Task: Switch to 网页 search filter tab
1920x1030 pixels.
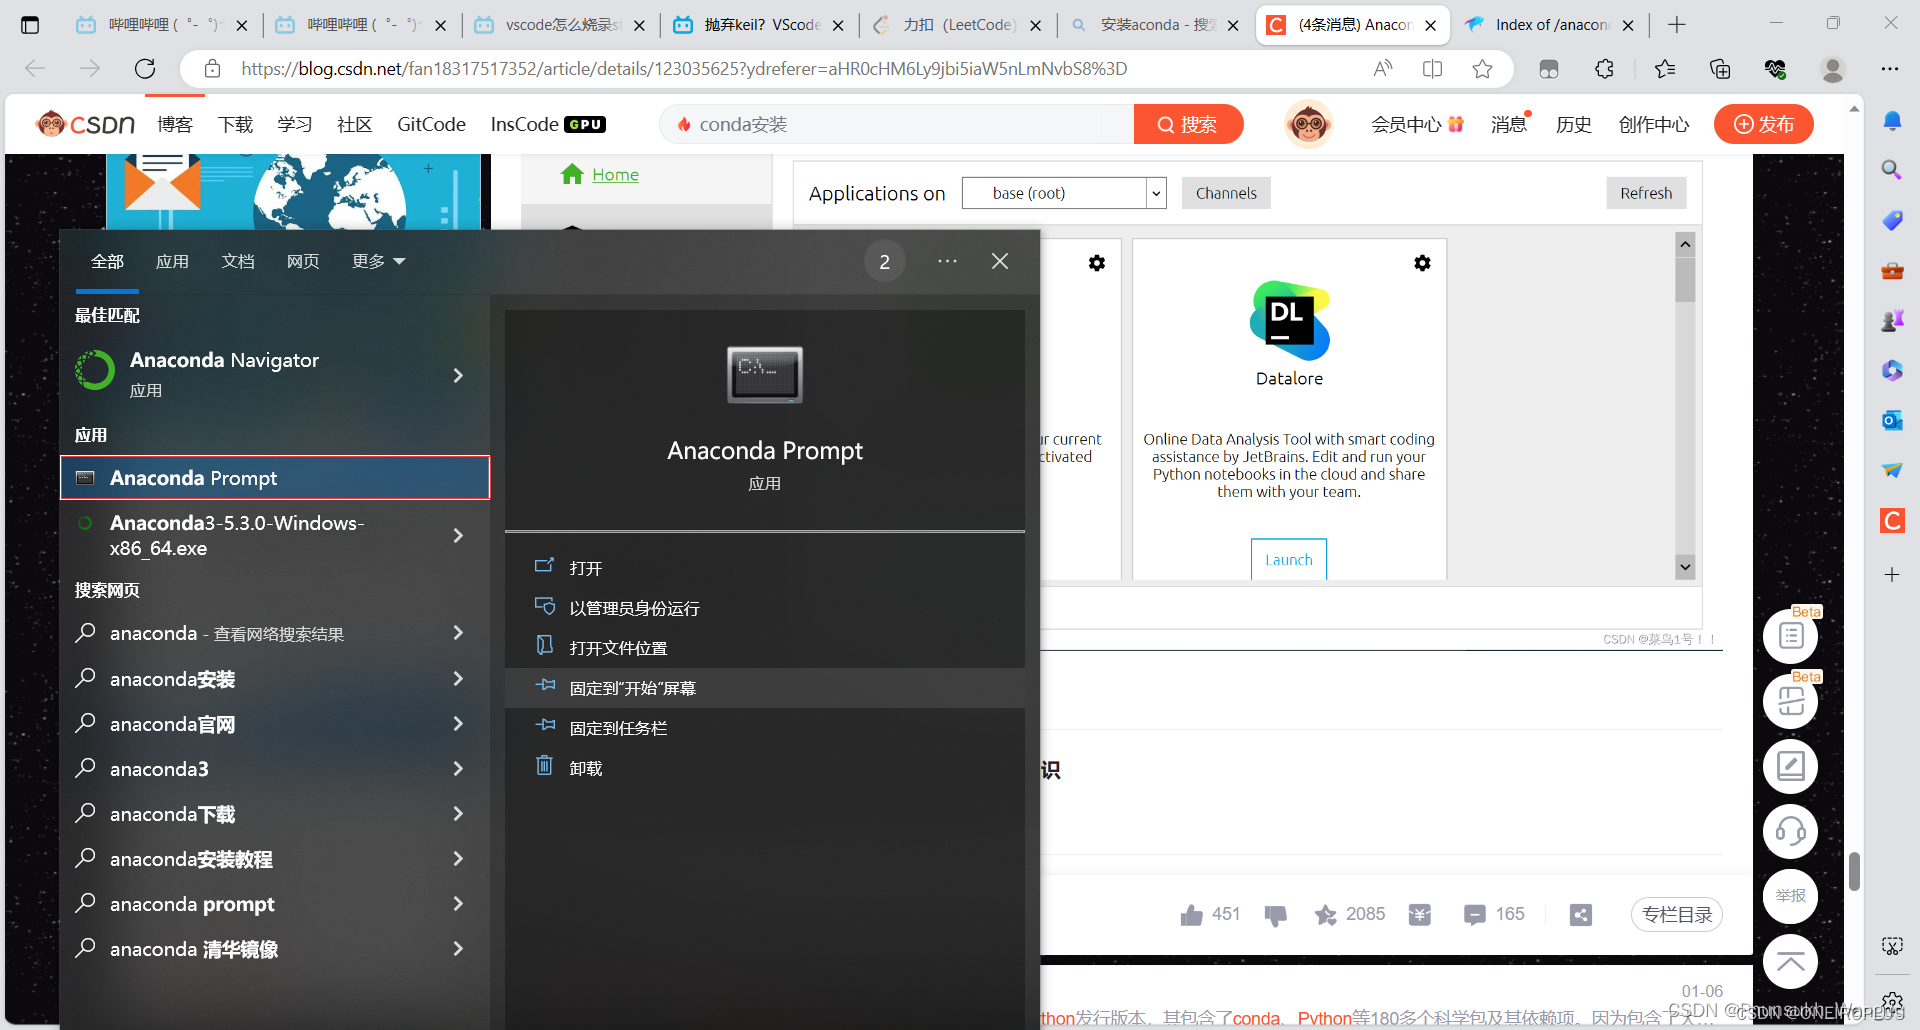Action: pos(303,261)
